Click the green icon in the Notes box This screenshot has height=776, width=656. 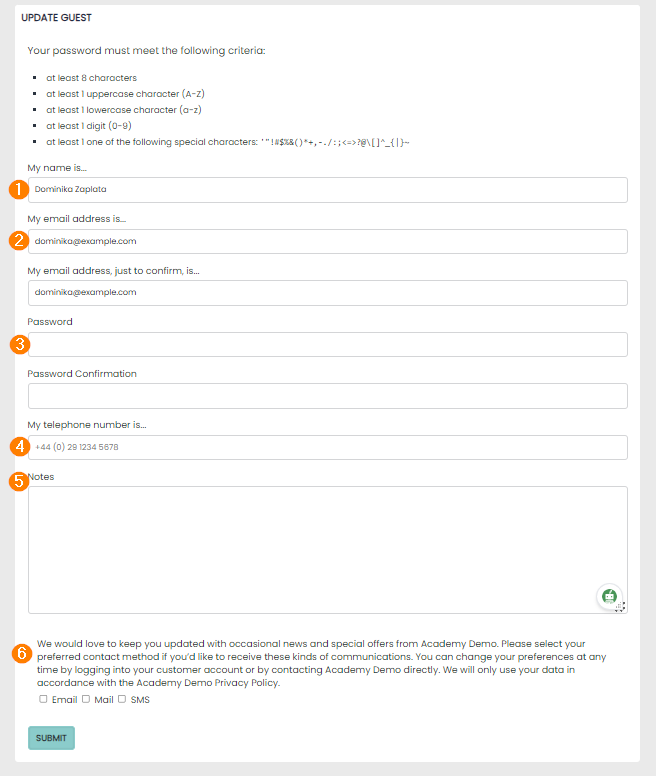tap(609, 596)
